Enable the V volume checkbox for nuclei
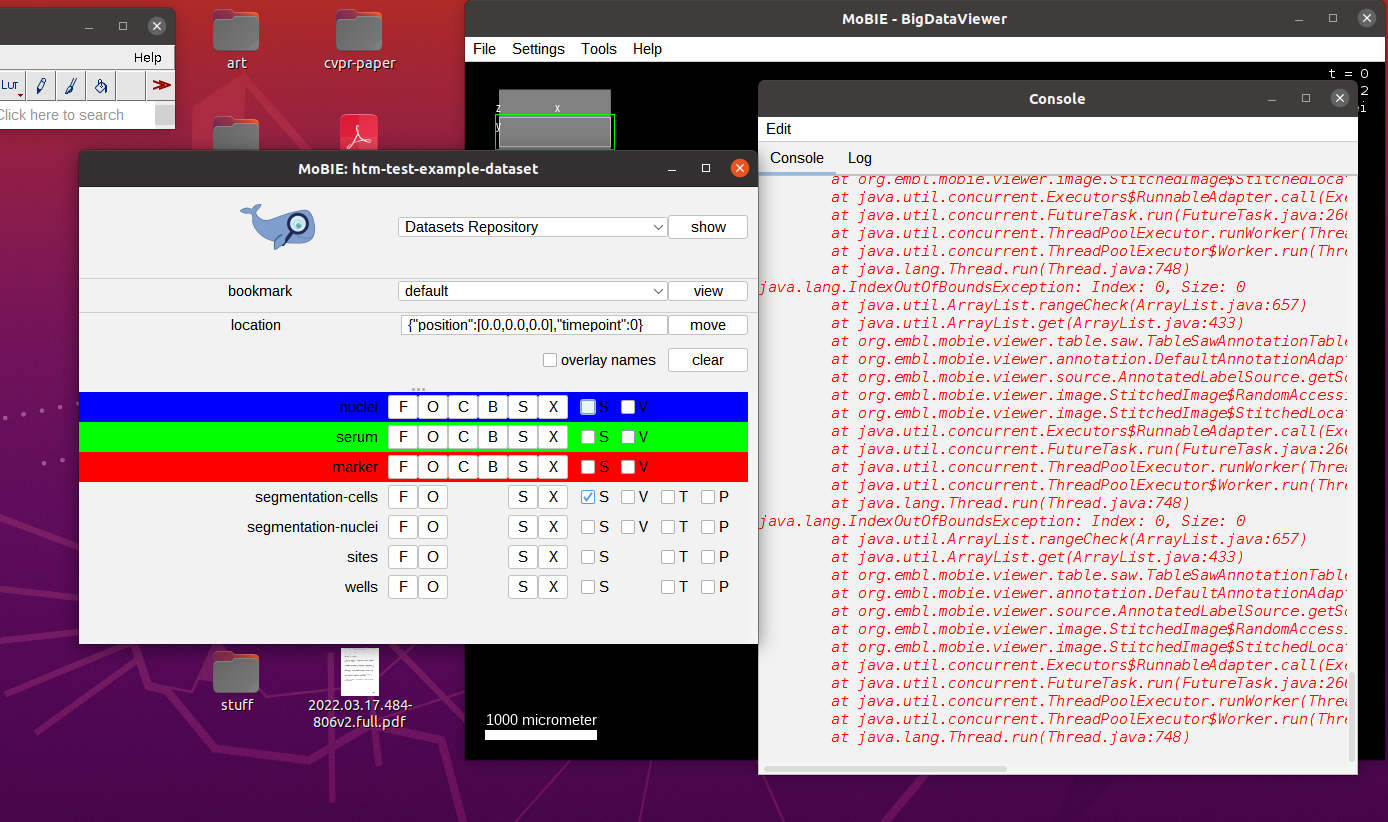 pos(629,406)
